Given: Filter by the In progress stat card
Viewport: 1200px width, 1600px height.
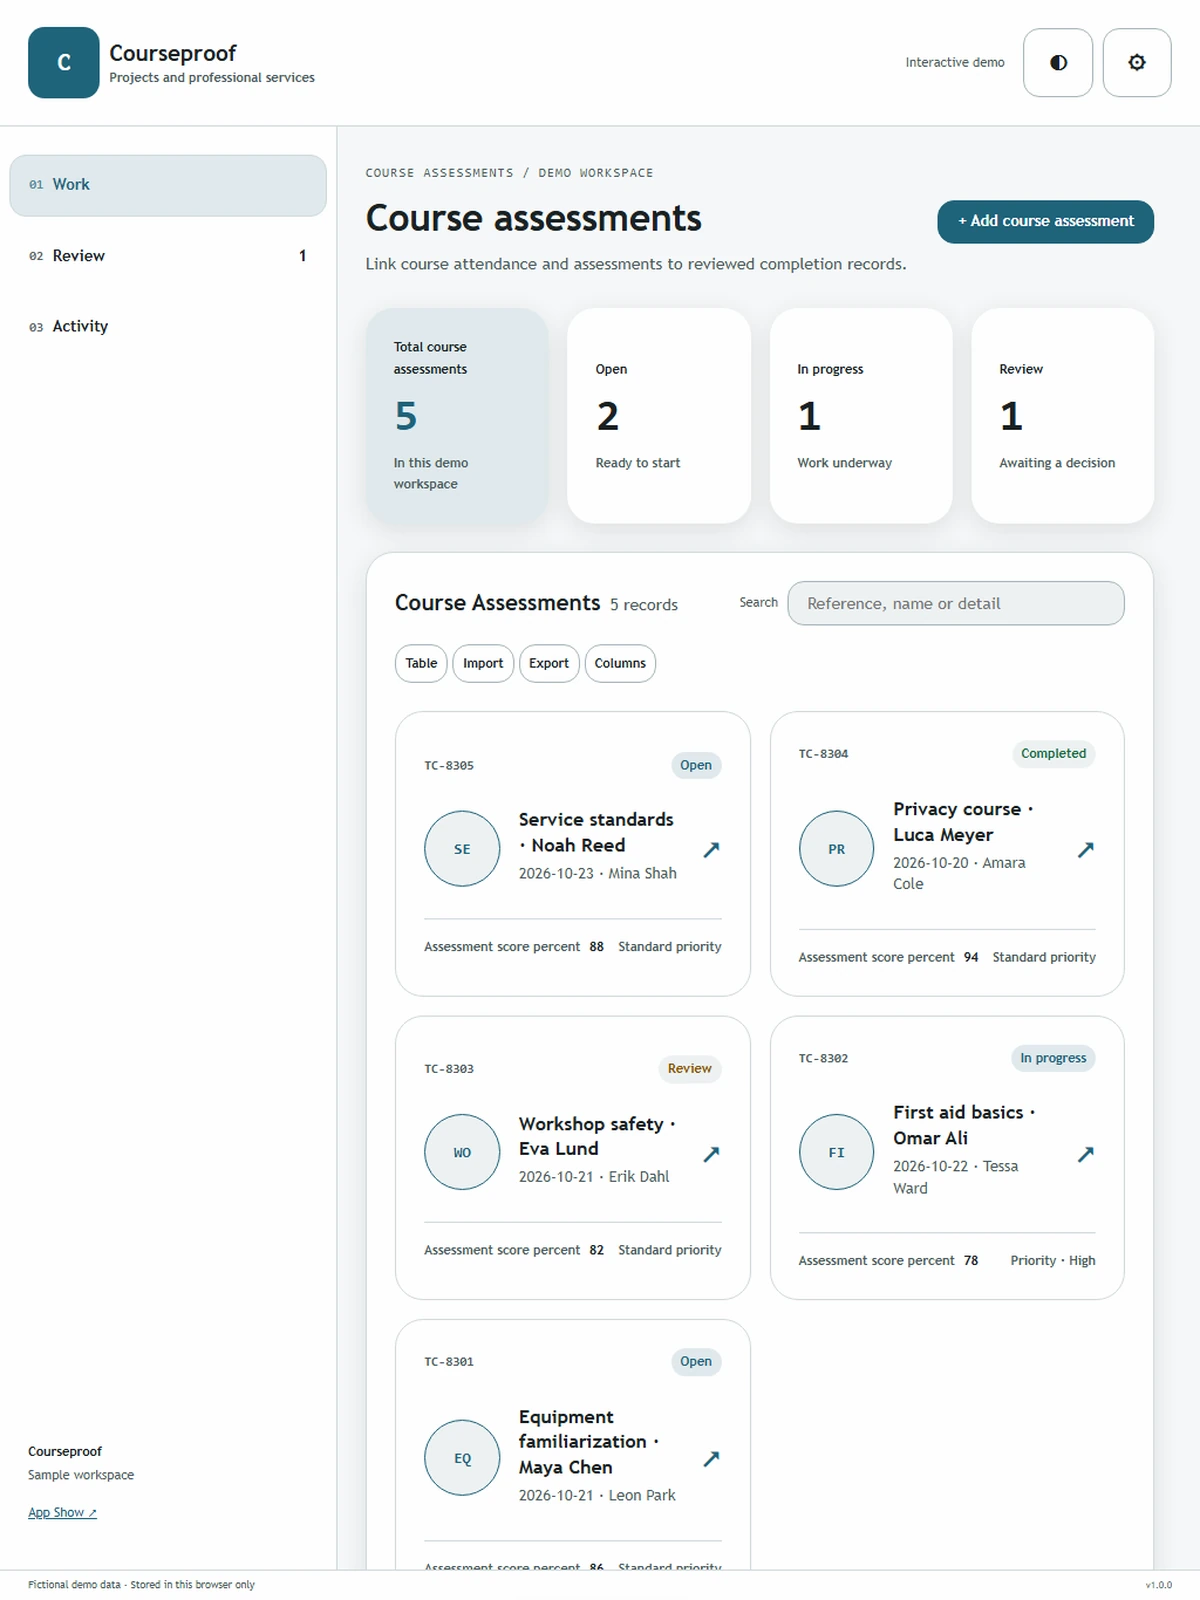Looking at the screenshot, I should pos(861,415).
